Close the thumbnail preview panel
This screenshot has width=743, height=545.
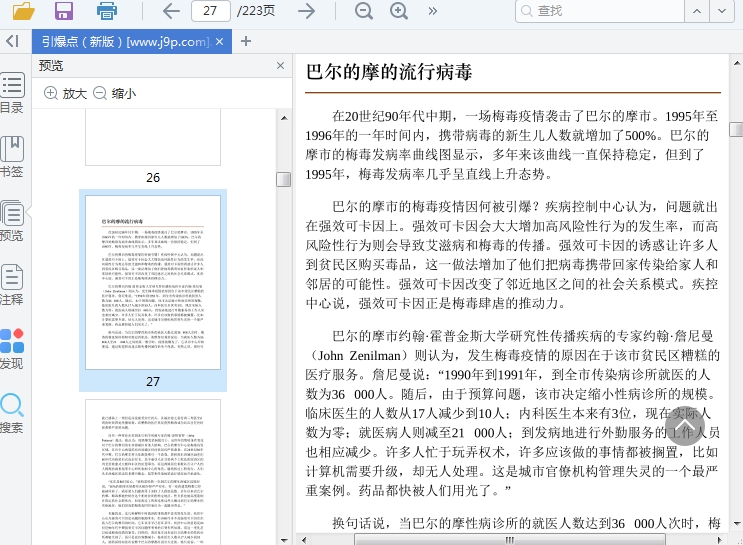[x=281, y=65]
